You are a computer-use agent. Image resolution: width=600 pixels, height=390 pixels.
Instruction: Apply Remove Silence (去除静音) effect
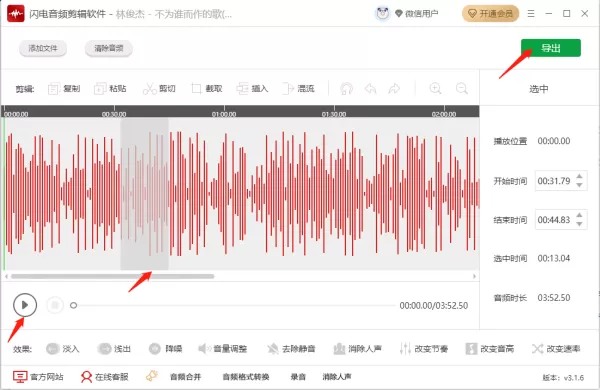click(x=291, y=349)
